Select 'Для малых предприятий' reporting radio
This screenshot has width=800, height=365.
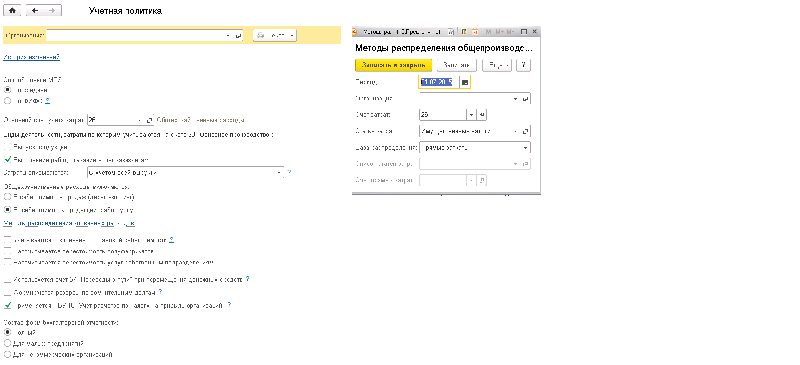7,343
